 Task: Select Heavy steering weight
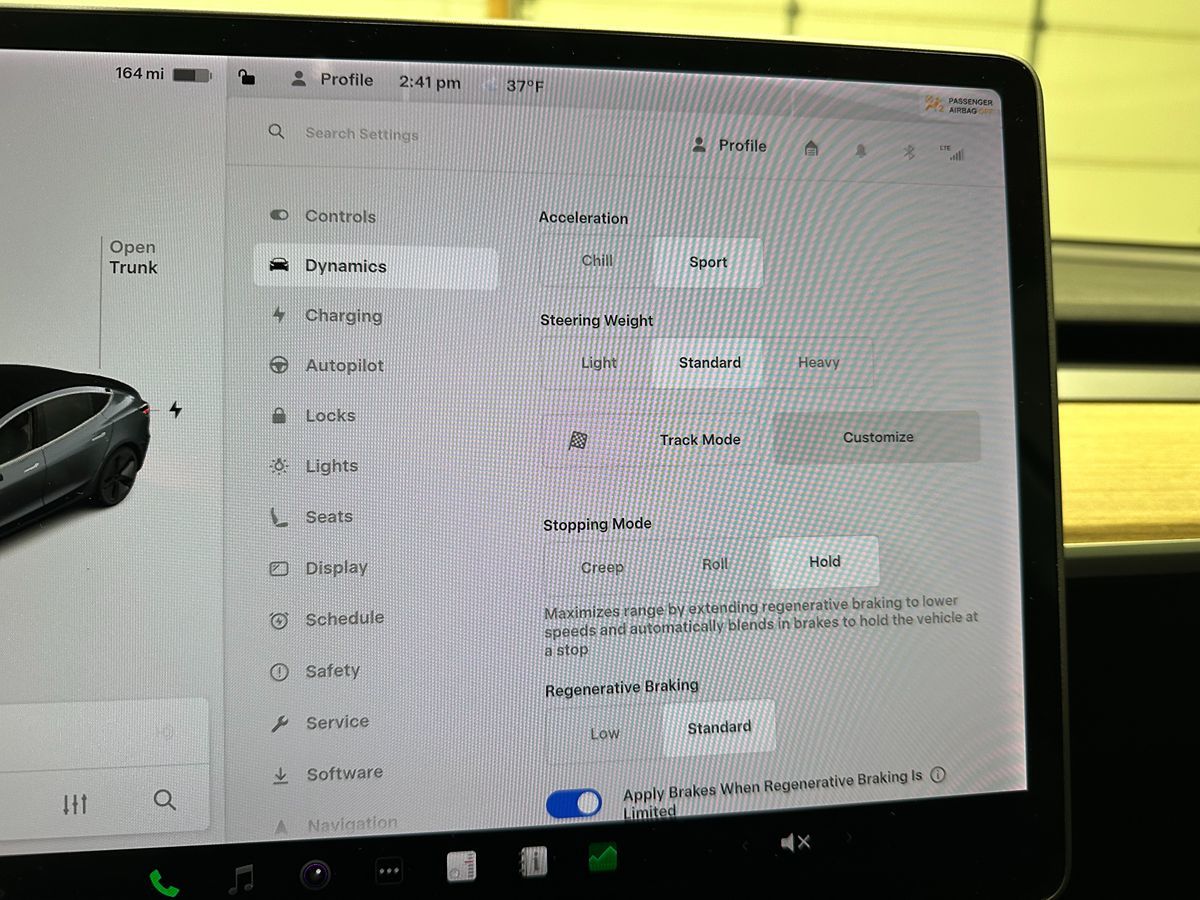click(x=818, y=363)
